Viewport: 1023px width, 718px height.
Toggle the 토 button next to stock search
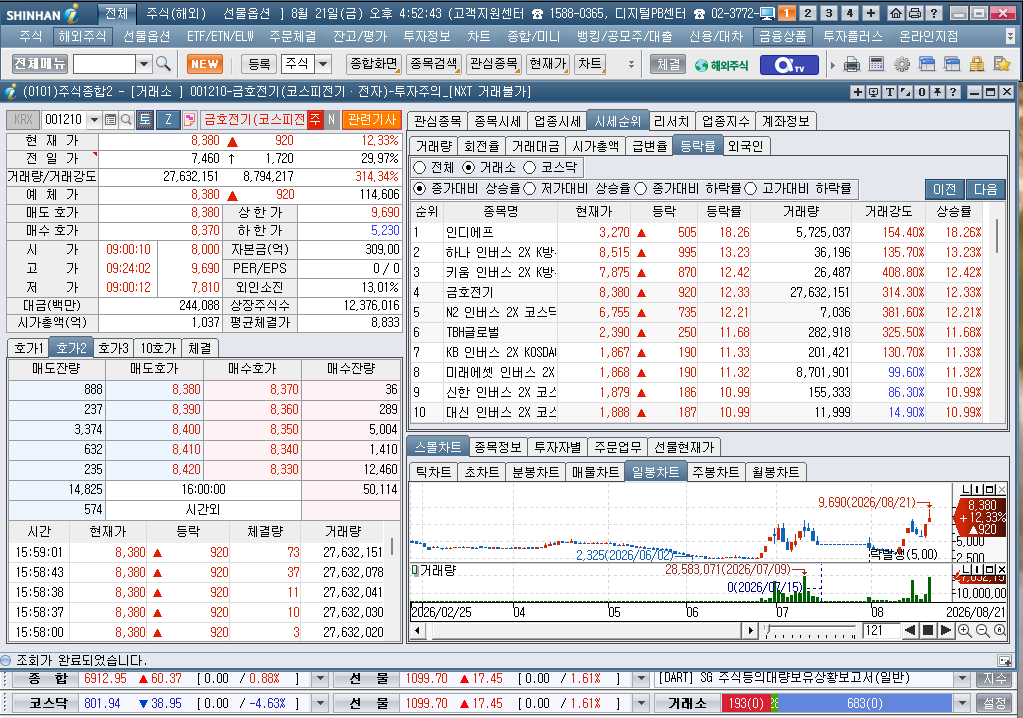tap(144, 119)
